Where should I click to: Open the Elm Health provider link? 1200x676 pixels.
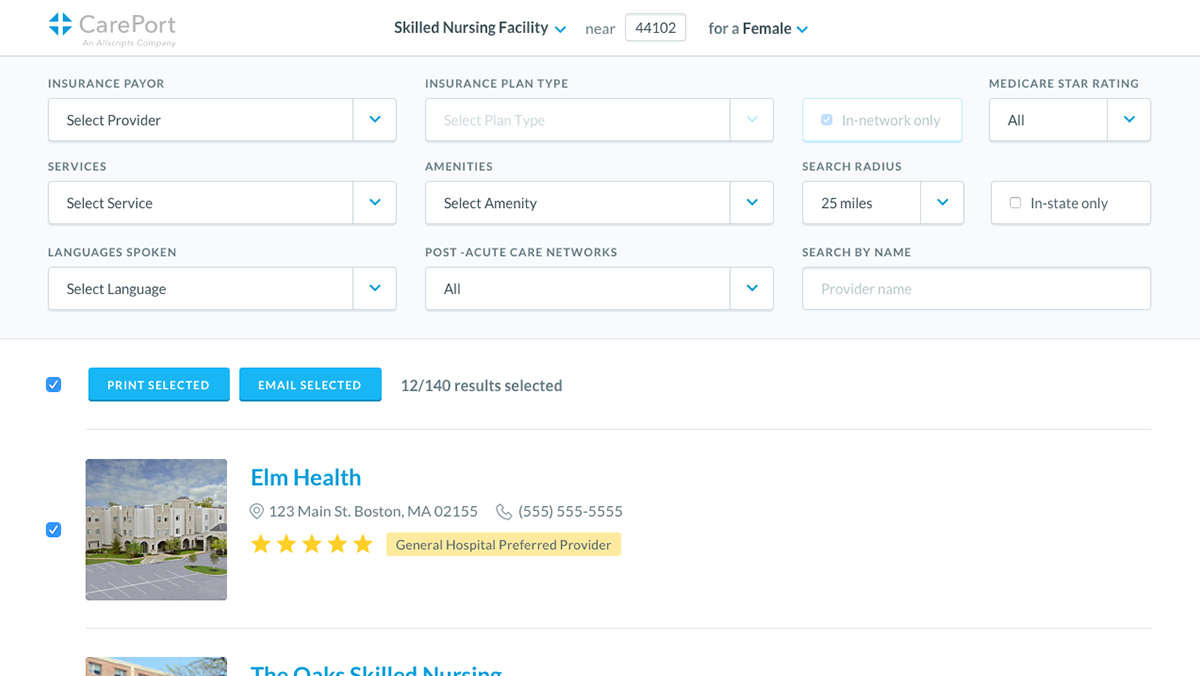306,477
